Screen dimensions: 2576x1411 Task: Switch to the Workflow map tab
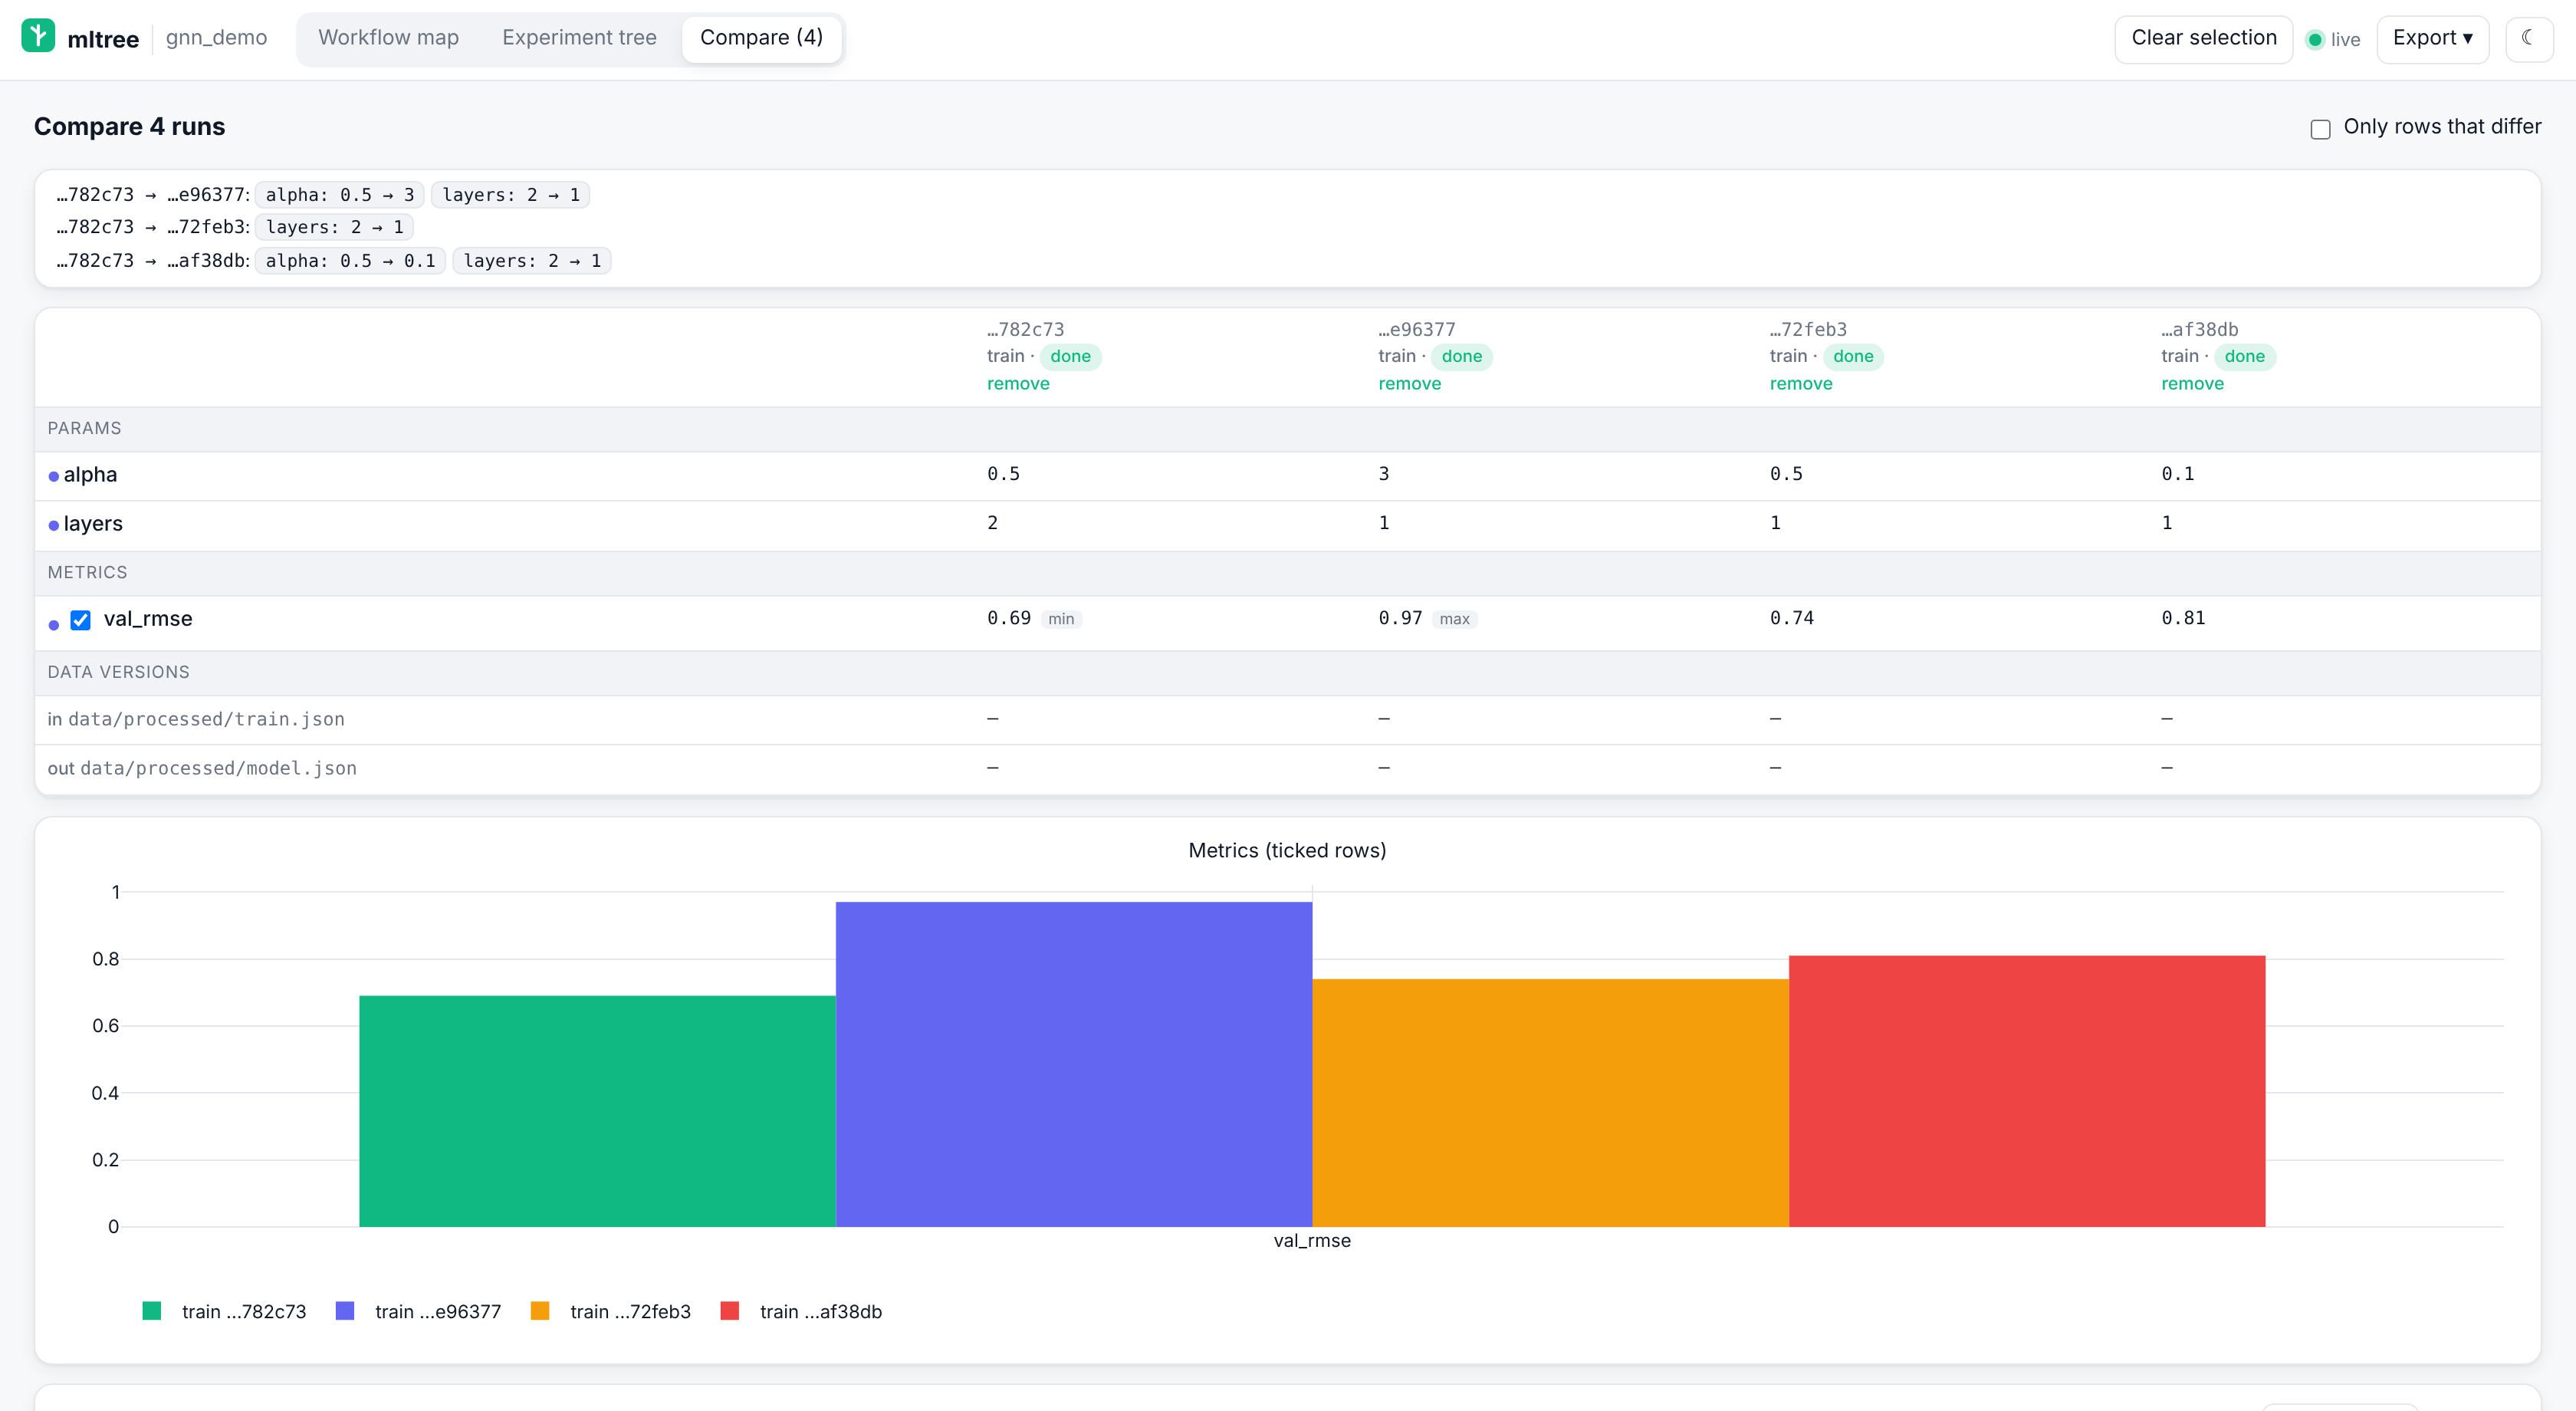click(x=388, y=38)
